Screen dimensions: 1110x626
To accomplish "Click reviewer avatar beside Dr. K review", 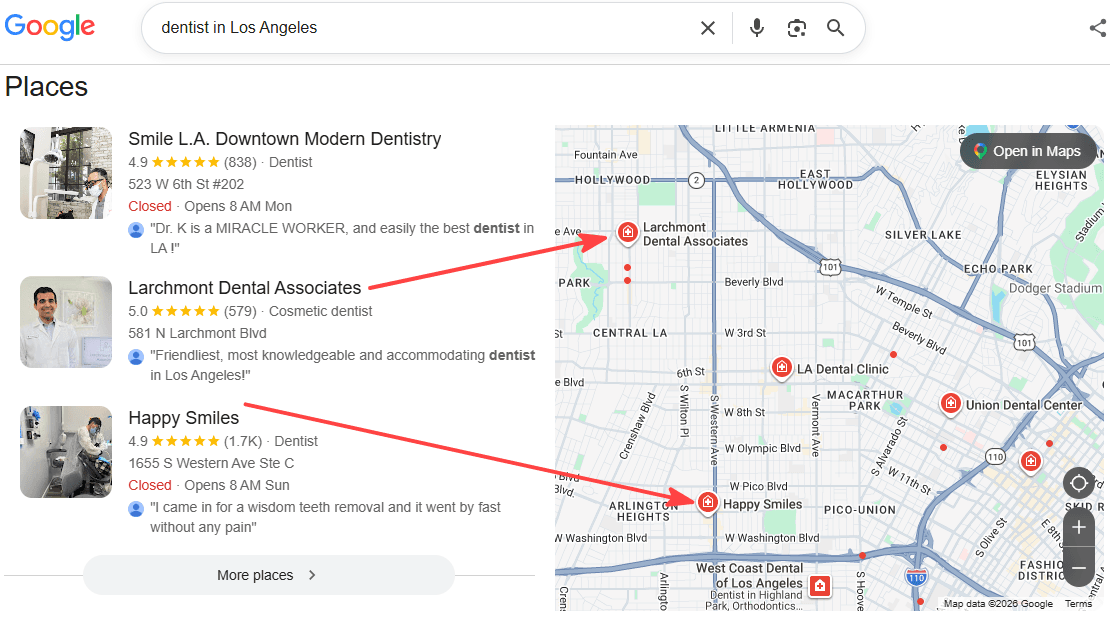I will click(137, 229).
